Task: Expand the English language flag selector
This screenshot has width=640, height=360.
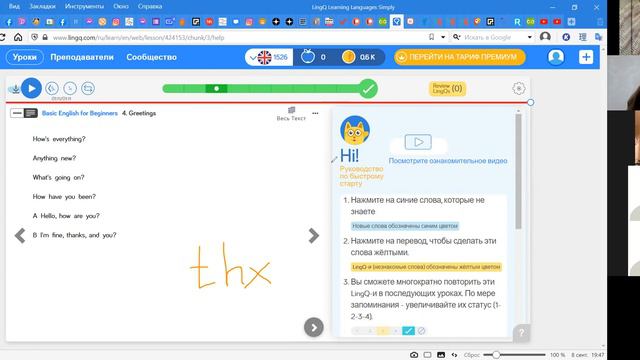Action: (269, 57)
